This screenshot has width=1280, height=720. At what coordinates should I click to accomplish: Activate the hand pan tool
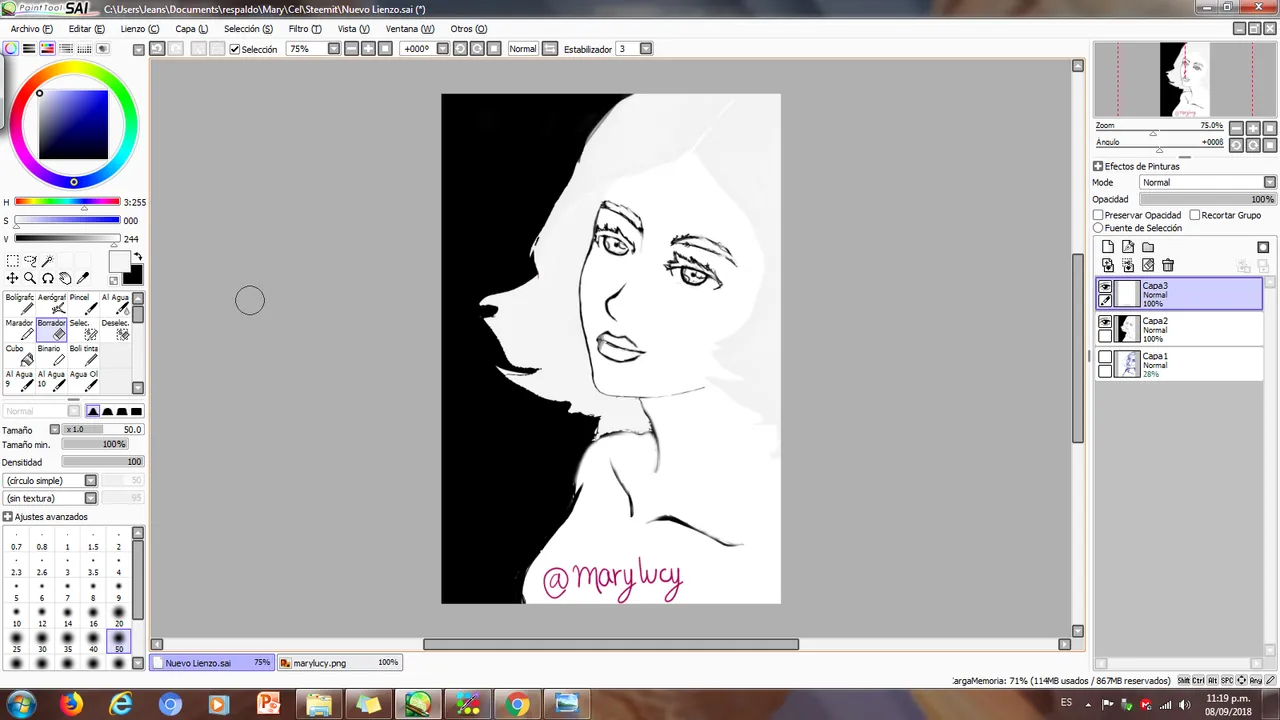tap(65, 279)
